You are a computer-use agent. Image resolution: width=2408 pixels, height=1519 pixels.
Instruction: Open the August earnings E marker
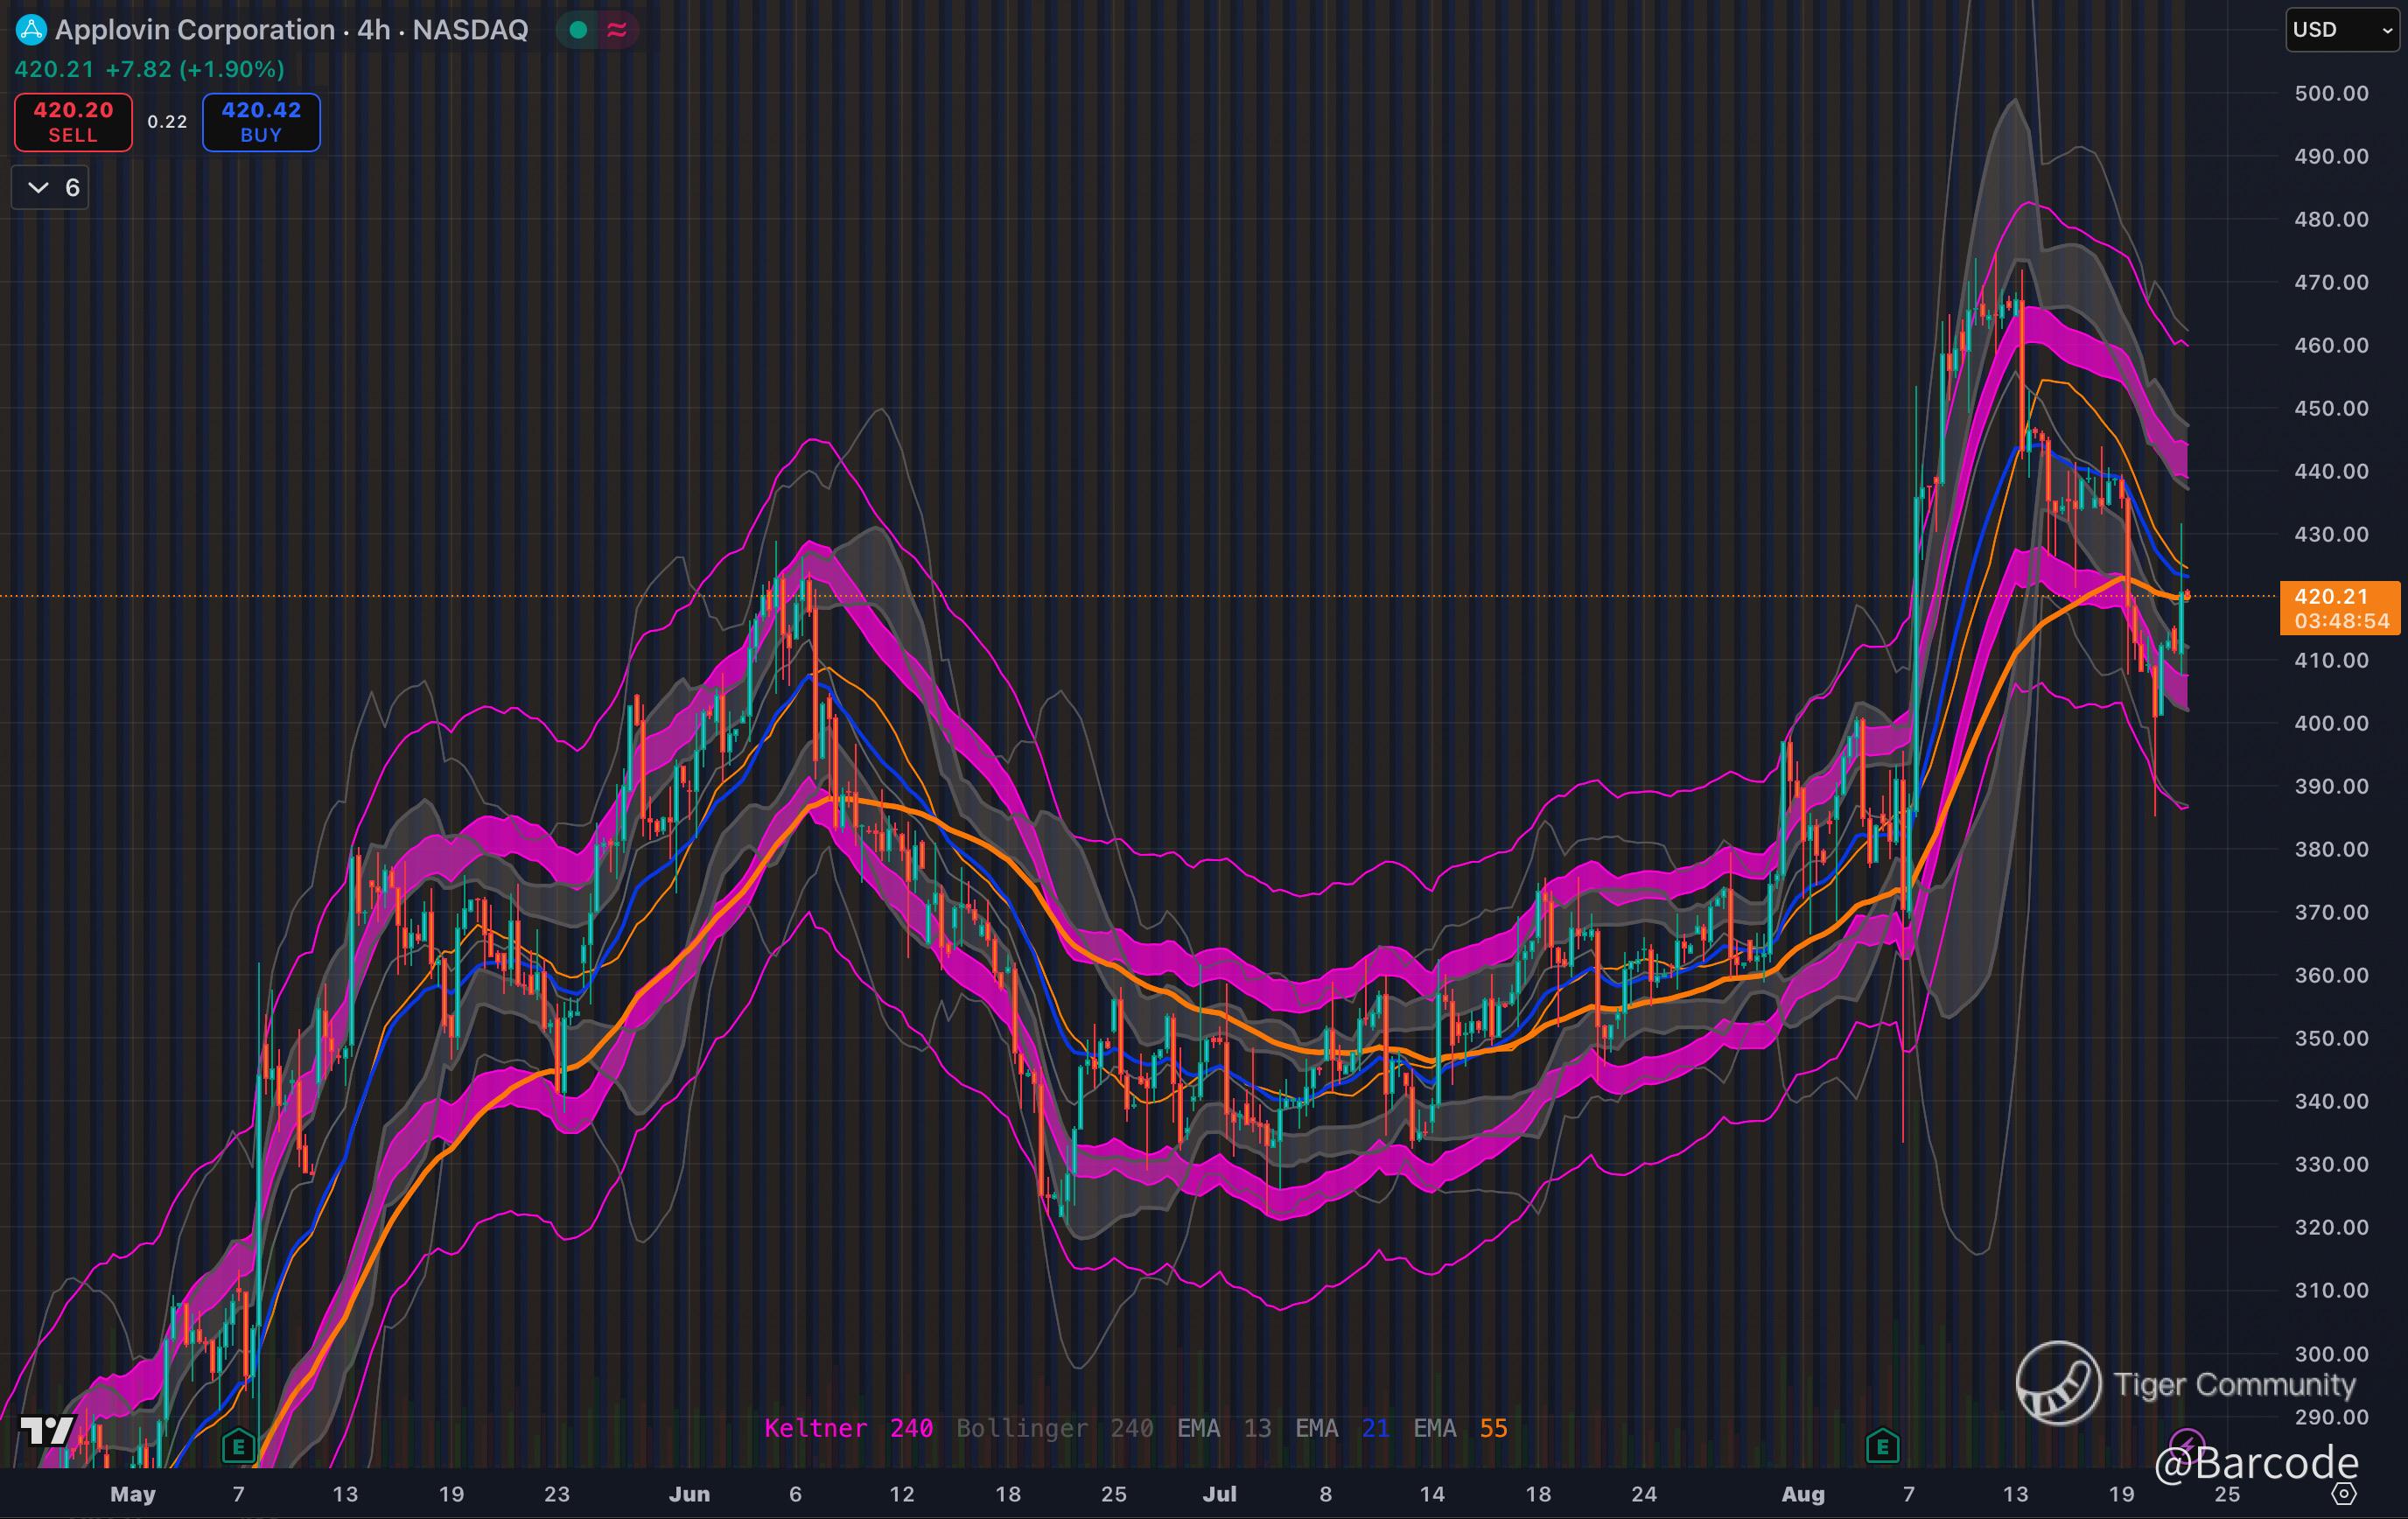(1882, 1446)
